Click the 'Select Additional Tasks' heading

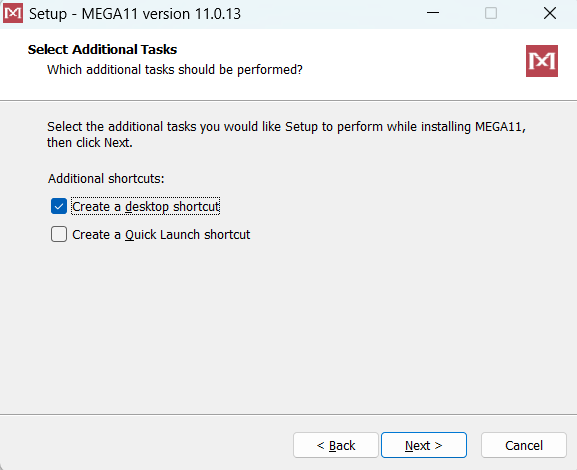click(x=102, y=49)
